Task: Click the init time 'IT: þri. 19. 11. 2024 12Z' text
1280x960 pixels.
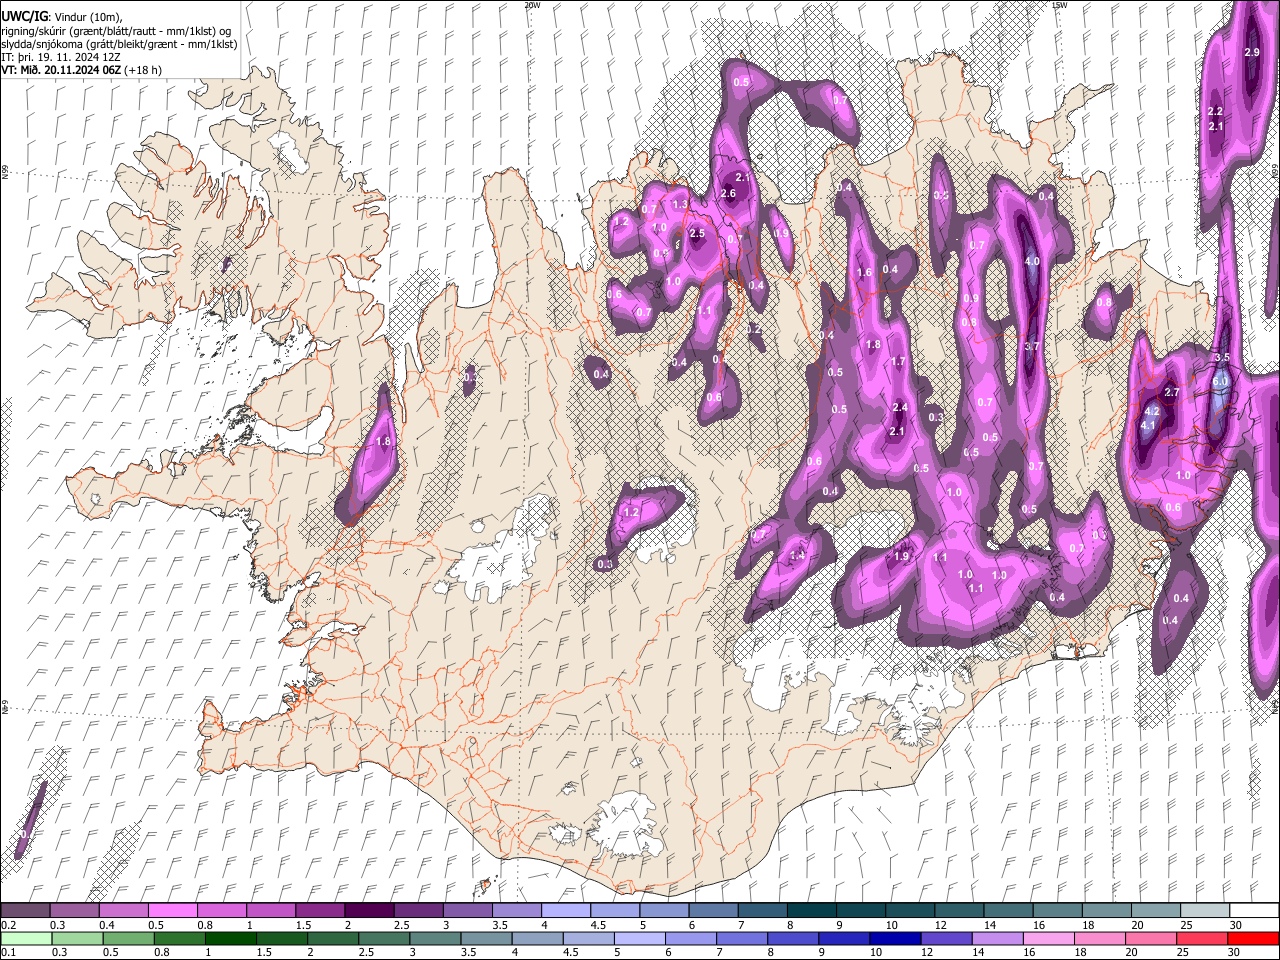Action: (x=61, y=57)
